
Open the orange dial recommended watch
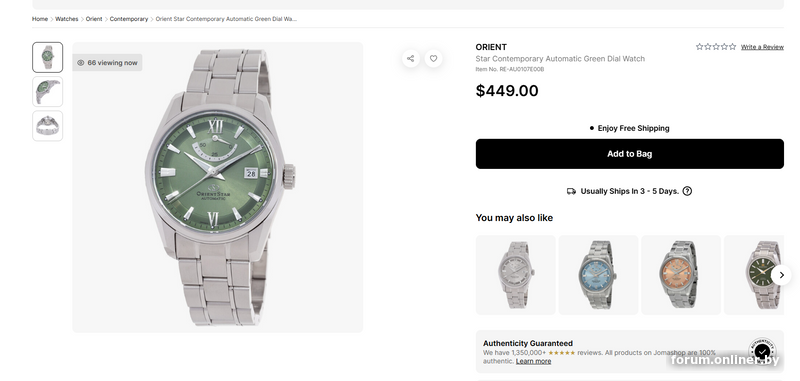681,275
